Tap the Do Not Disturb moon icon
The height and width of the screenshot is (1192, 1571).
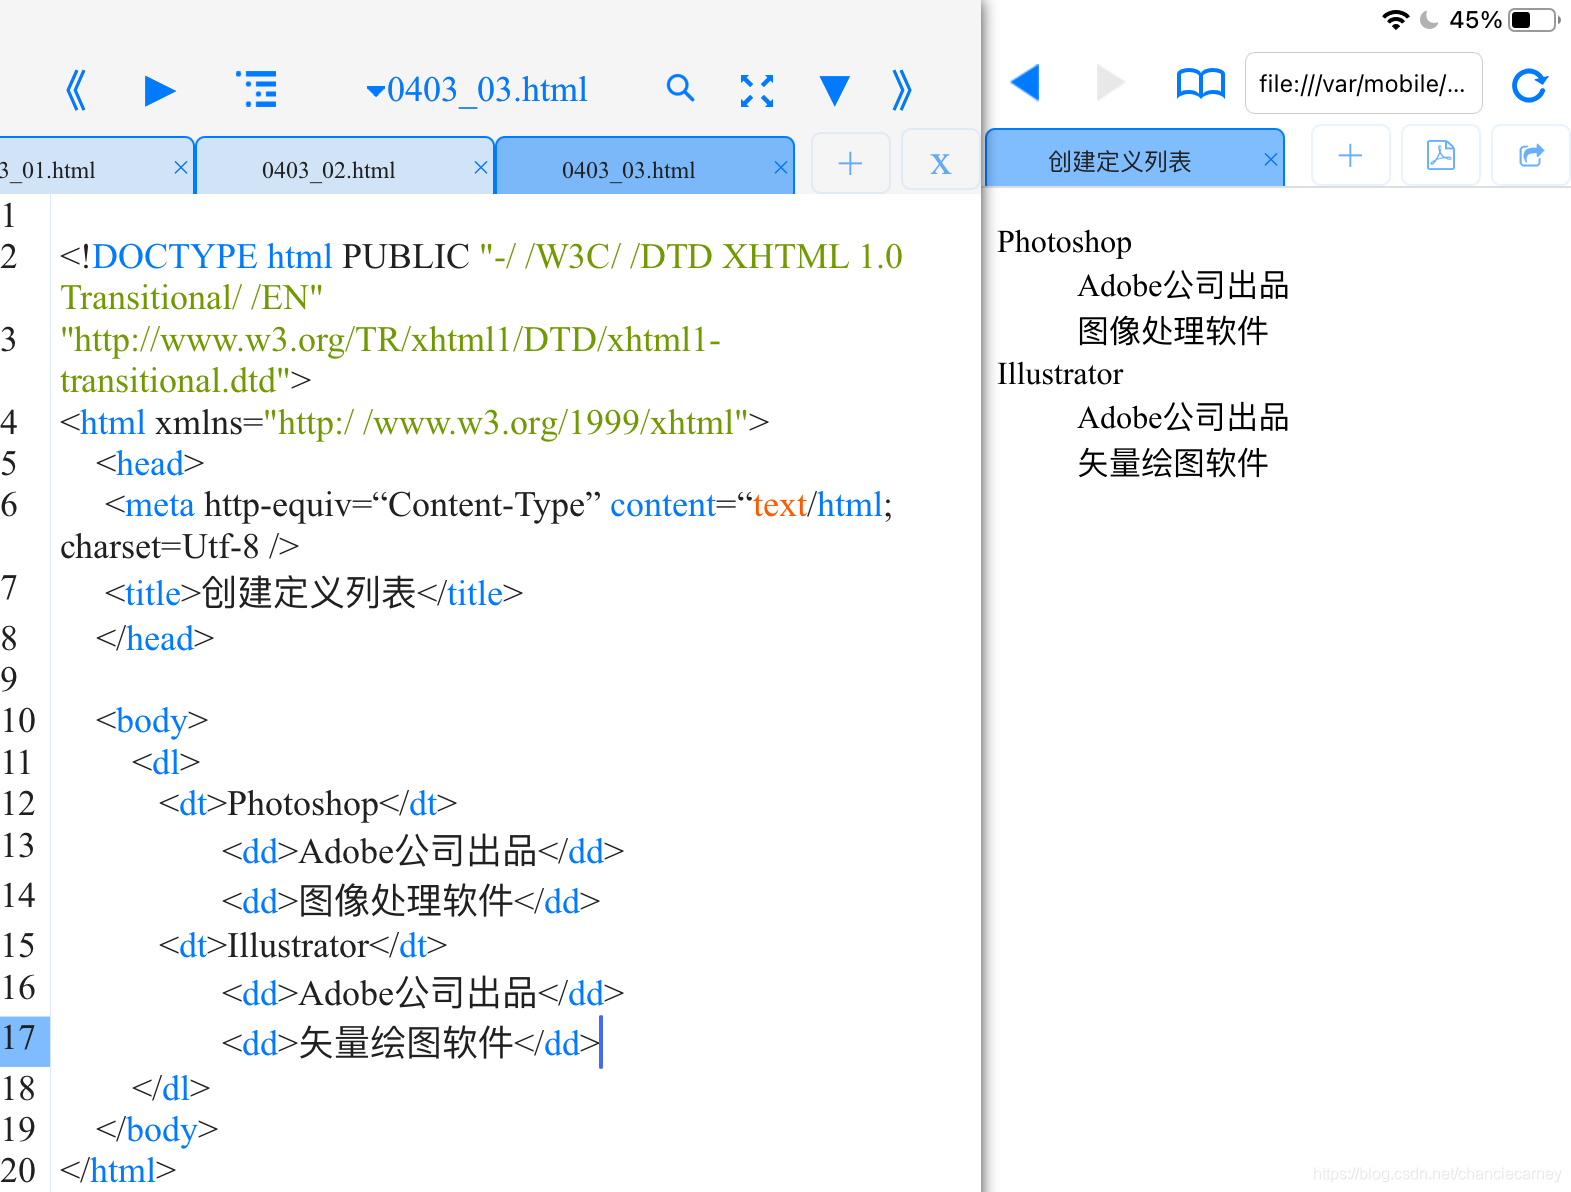click(x=1429, y=19)
